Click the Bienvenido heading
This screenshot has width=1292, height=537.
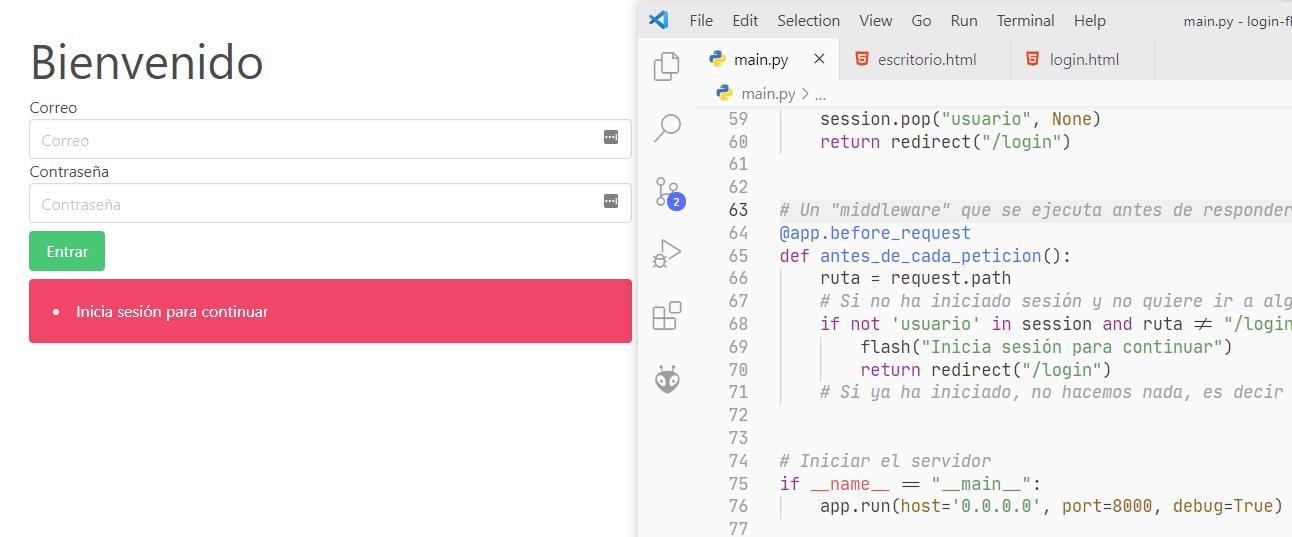(147, 62)
